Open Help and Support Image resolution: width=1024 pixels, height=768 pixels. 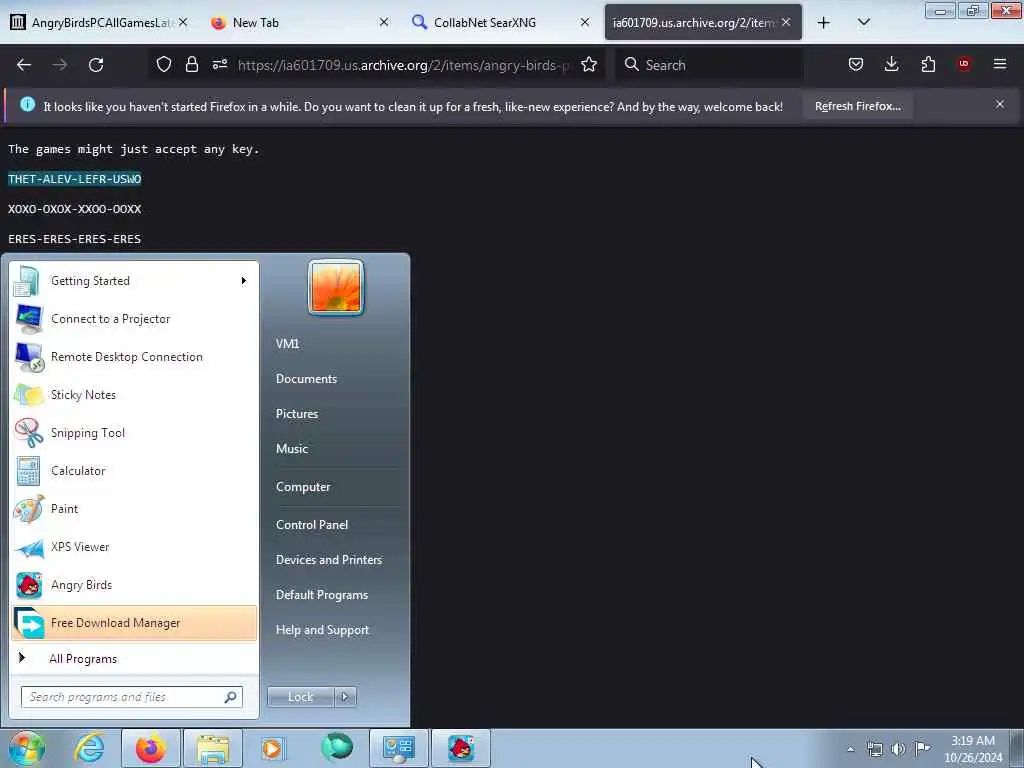click(322, 630)
